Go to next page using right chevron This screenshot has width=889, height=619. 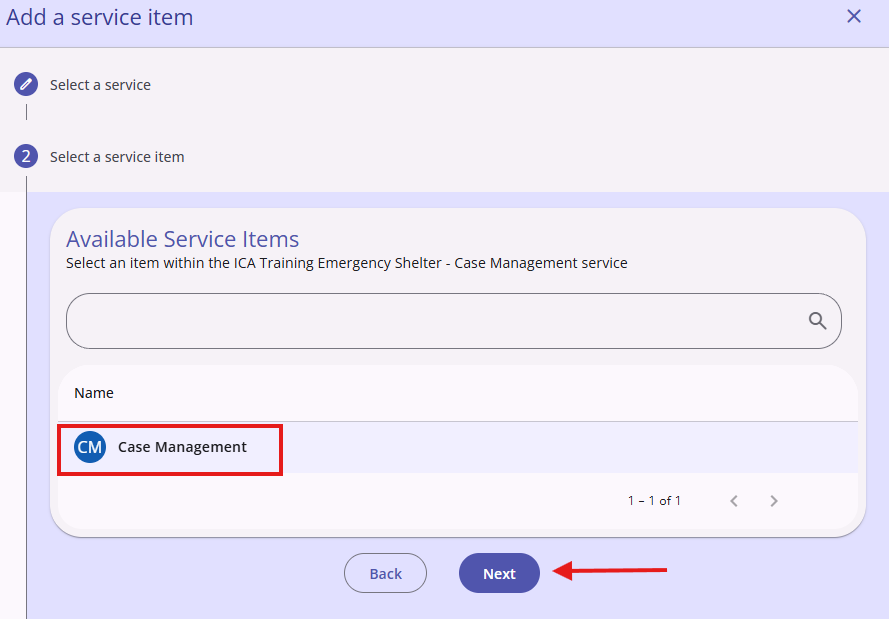(x=774, y=501)
